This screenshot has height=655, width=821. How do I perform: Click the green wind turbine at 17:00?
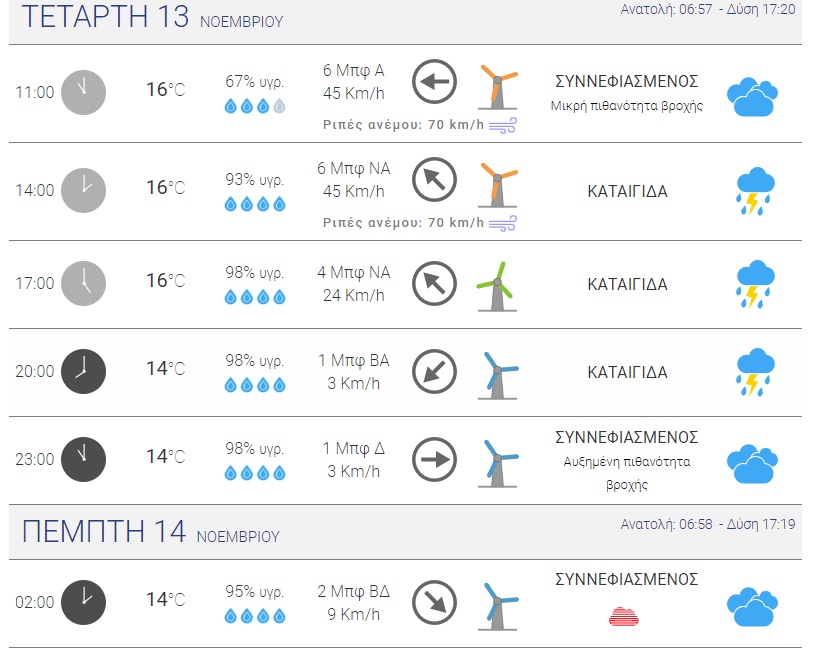pyautogui.click(x=497, y=284)
